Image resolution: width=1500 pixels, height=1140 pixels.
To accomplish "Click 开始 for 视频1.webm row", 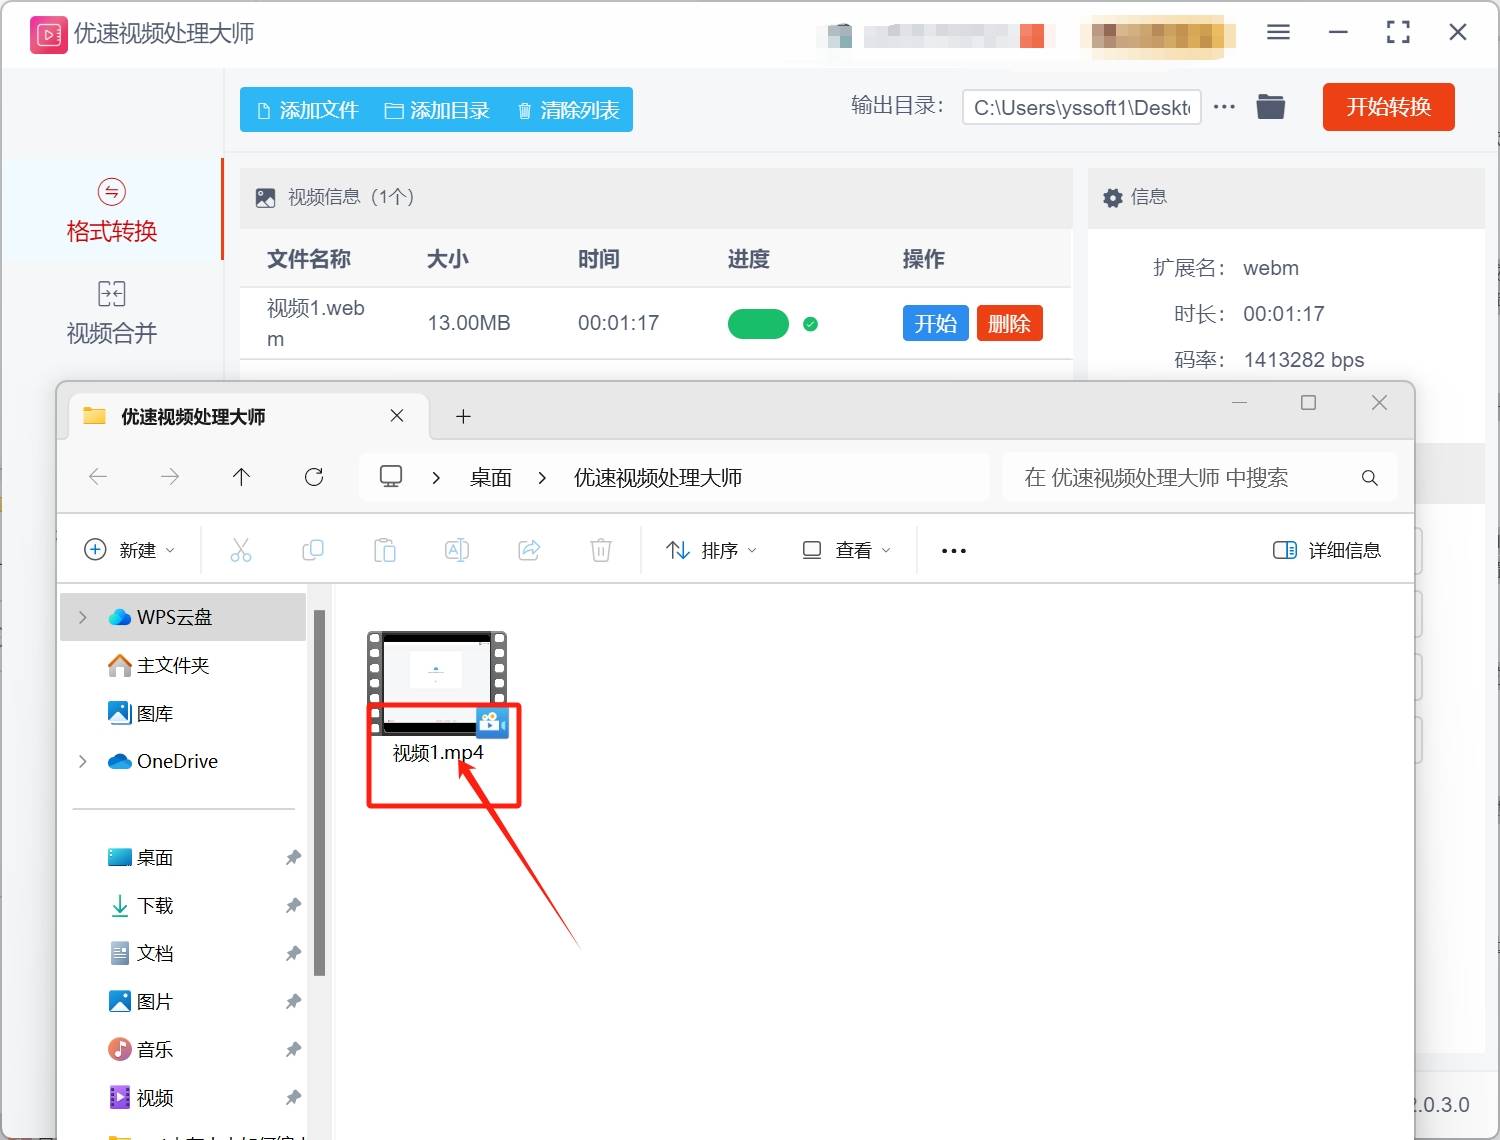I will coord(935,323).
